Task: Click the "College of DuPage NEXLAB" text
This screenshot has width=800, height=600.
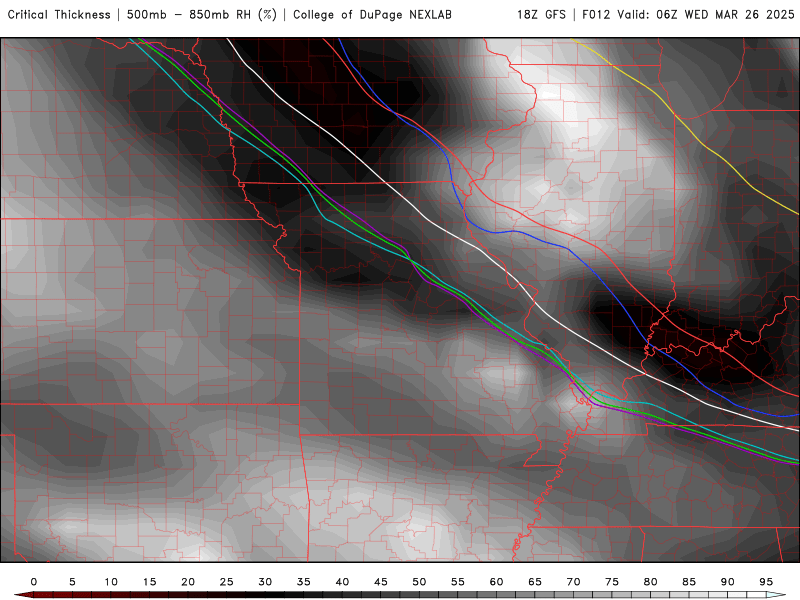Action: pyautogui.click(x=372, y=14)
